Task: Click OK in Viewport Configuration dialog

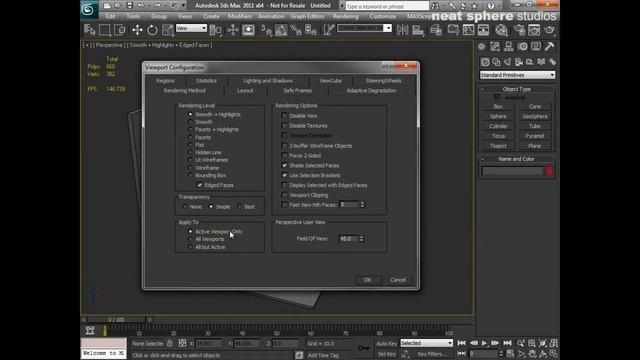Action: [367, 280]
